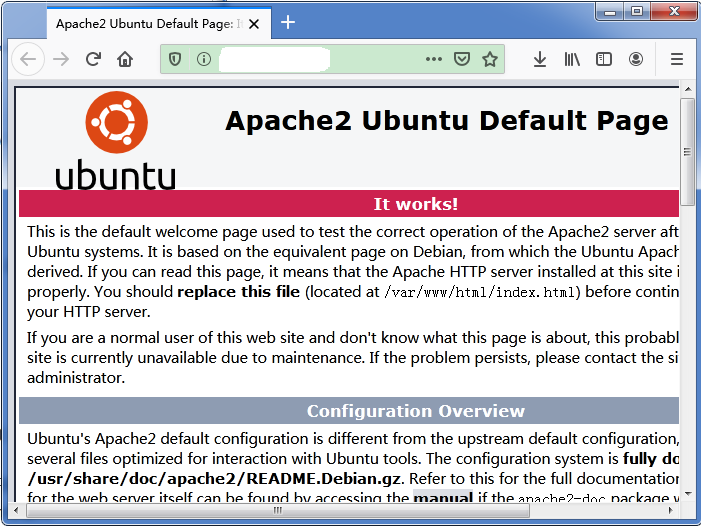
Task: Toggle the sidebar view
Action: click(604, 59)
